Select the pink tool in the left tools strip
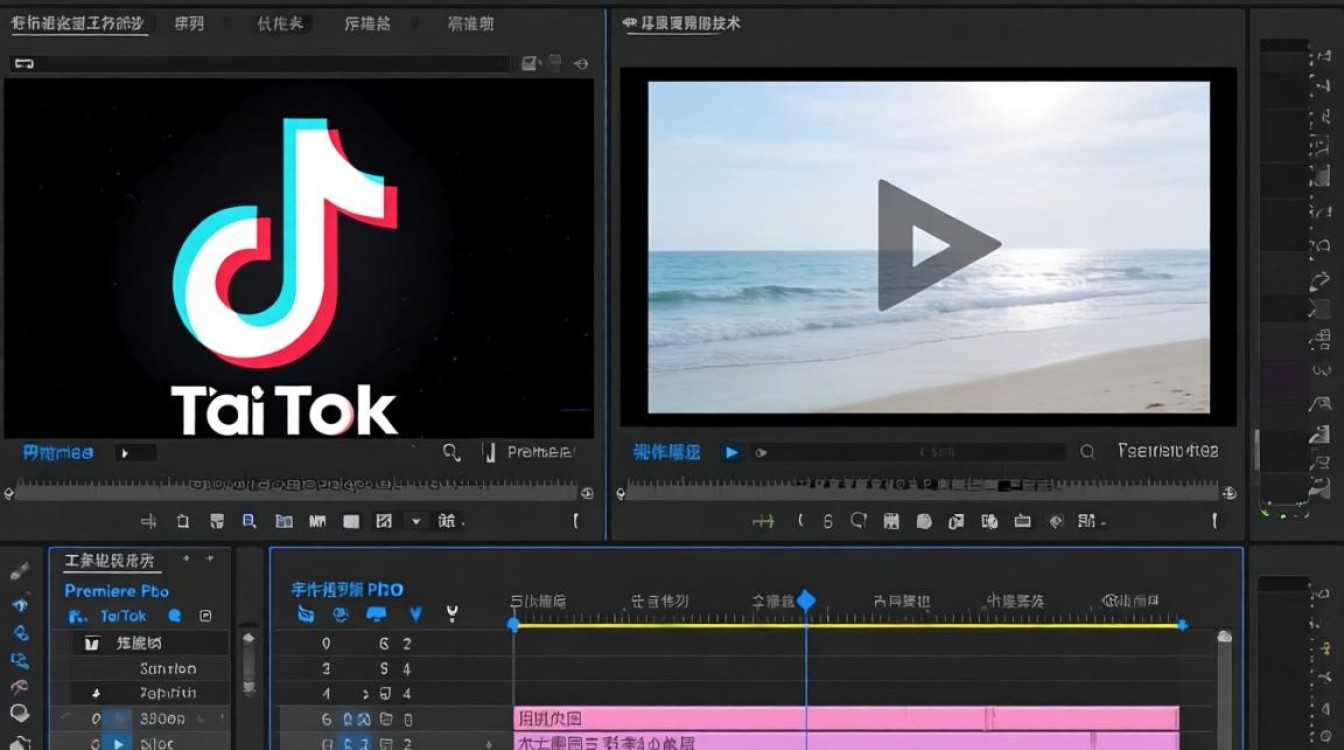The width and height of the screenshot is (1344, 750). [x=19, y=688]
